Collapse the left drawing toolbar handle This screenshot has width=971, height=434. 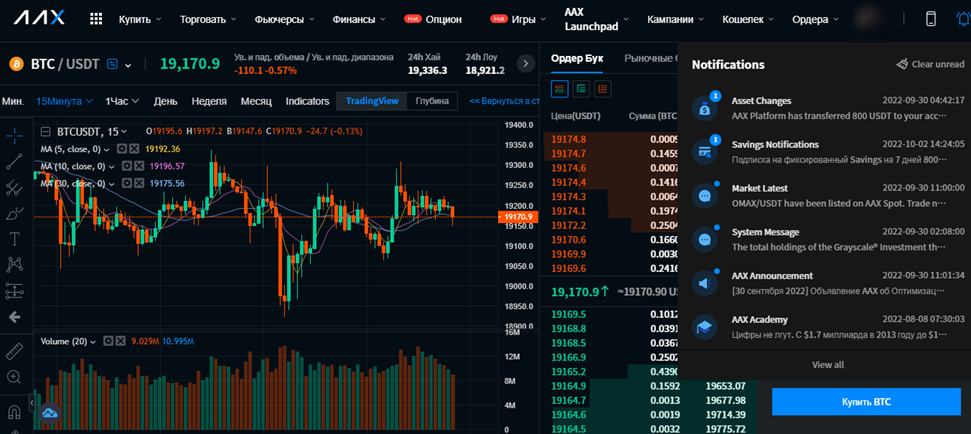point(31,401)
